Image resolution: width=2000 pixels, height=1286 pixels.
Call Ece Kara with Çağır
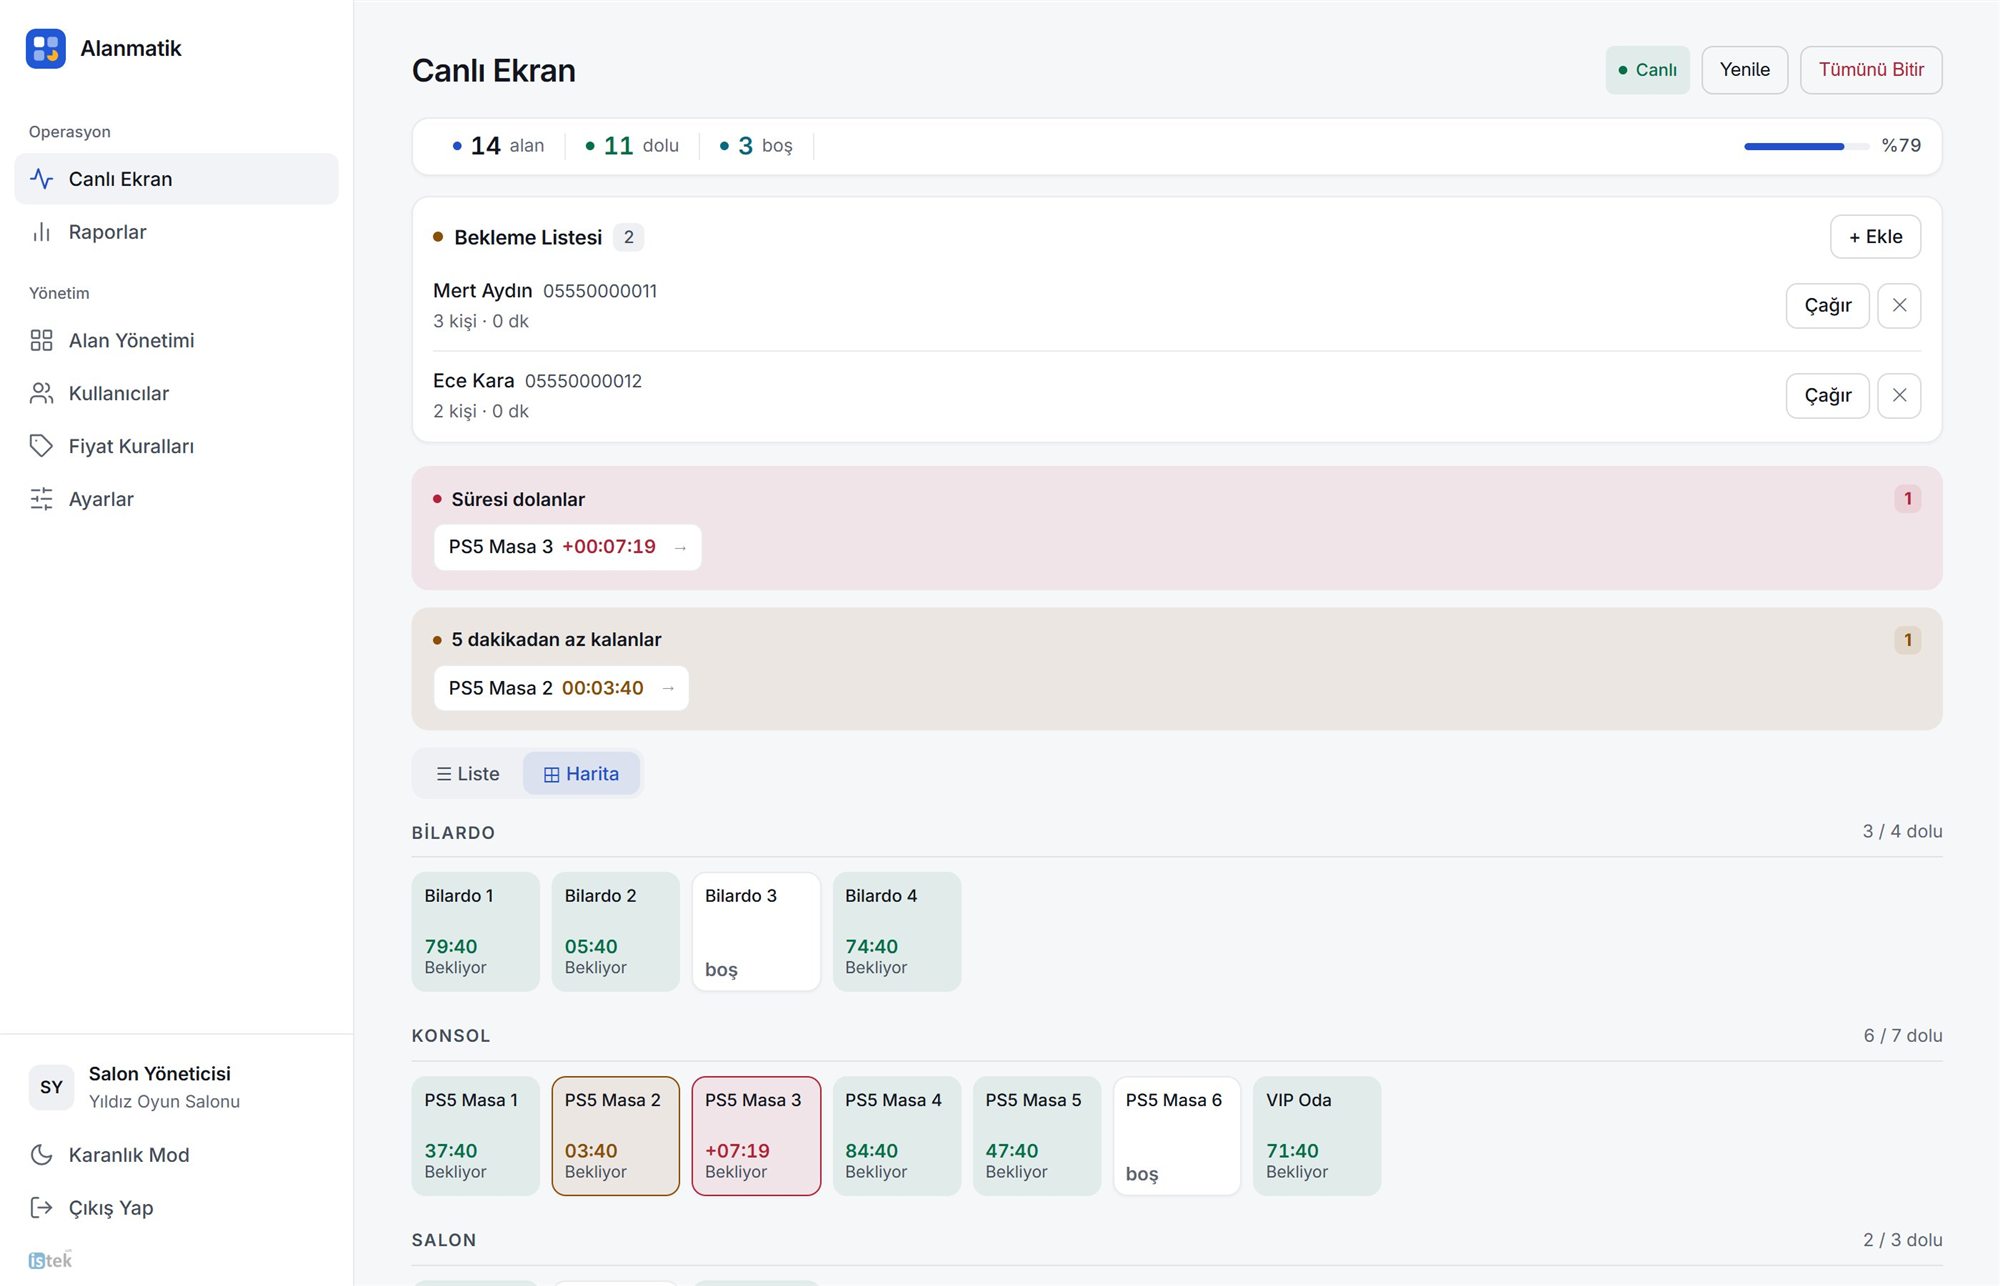[x=1827, y=396]
